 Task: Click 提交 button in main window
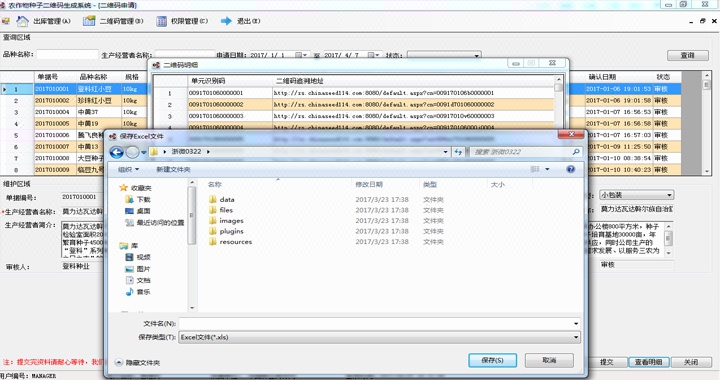point(607,362)
